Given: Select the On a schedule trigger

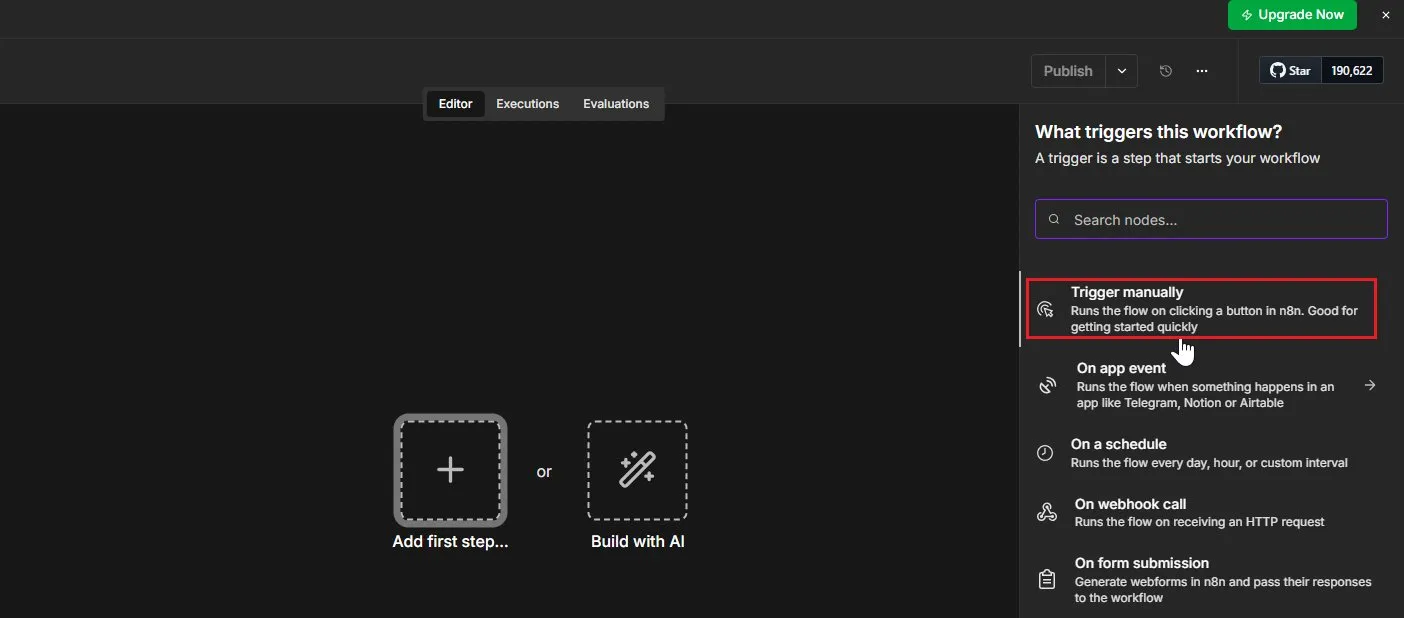Looking at the screenshot, I should click(1204, 453).
